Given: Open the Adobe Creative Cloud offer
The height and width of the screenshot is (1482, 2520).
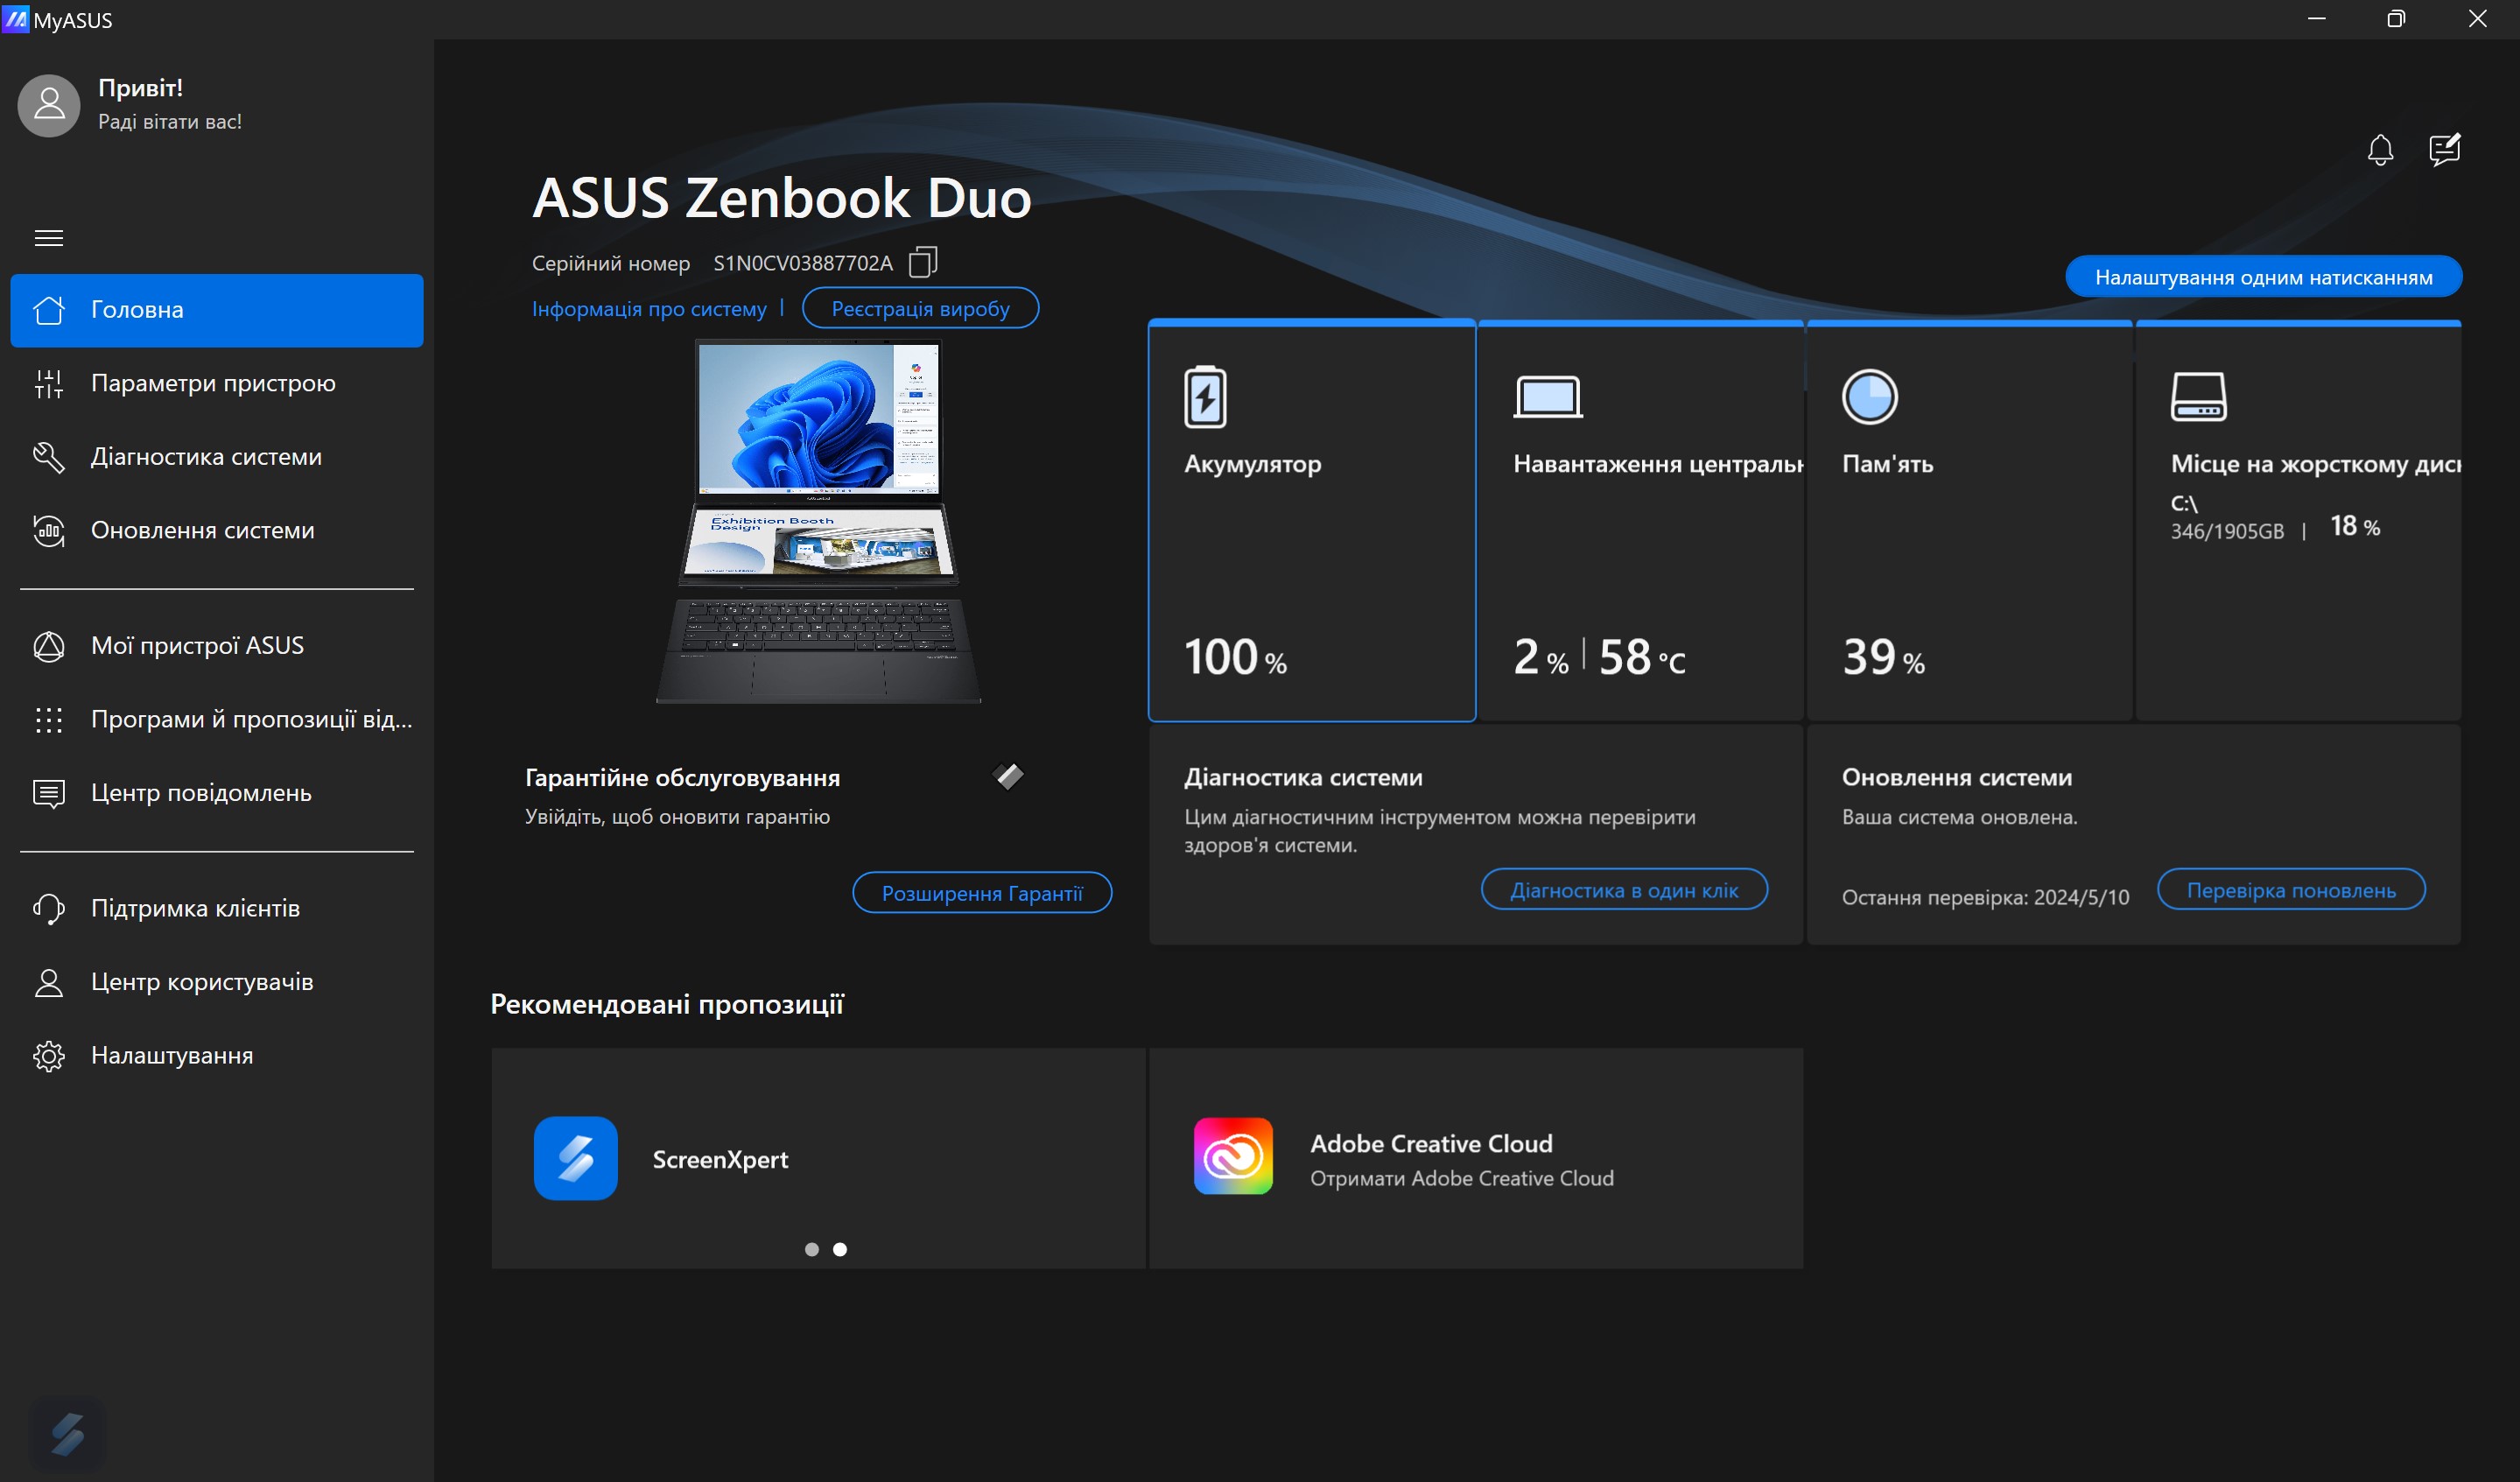Looking at the screenshot, I should click(x=1476, y=1158).
